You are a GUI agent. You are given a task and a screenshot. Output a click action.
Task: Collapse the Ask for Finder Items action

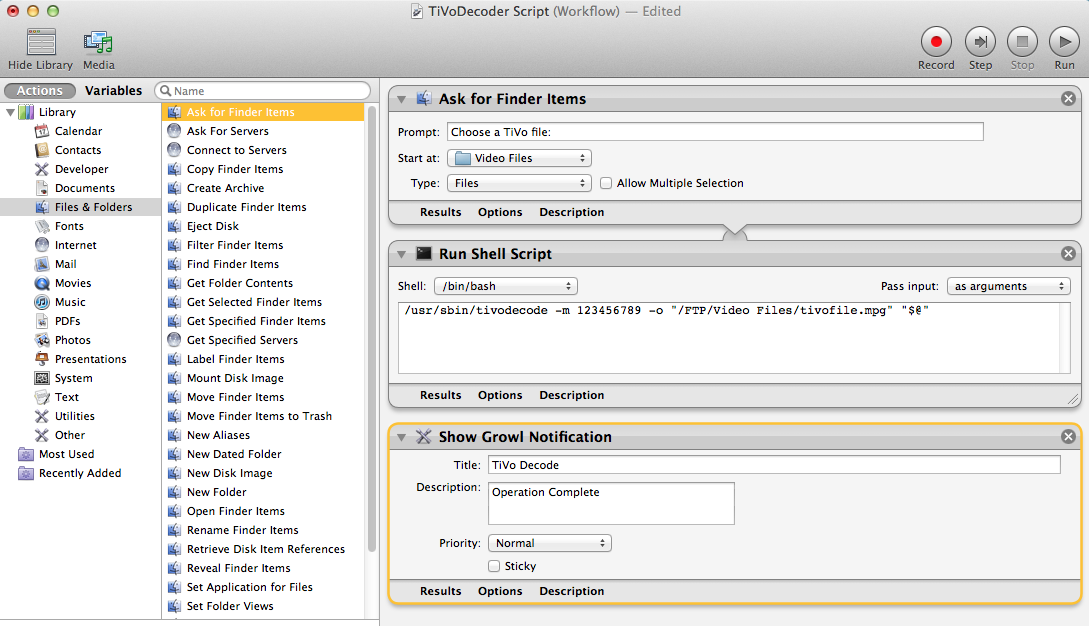401,99
